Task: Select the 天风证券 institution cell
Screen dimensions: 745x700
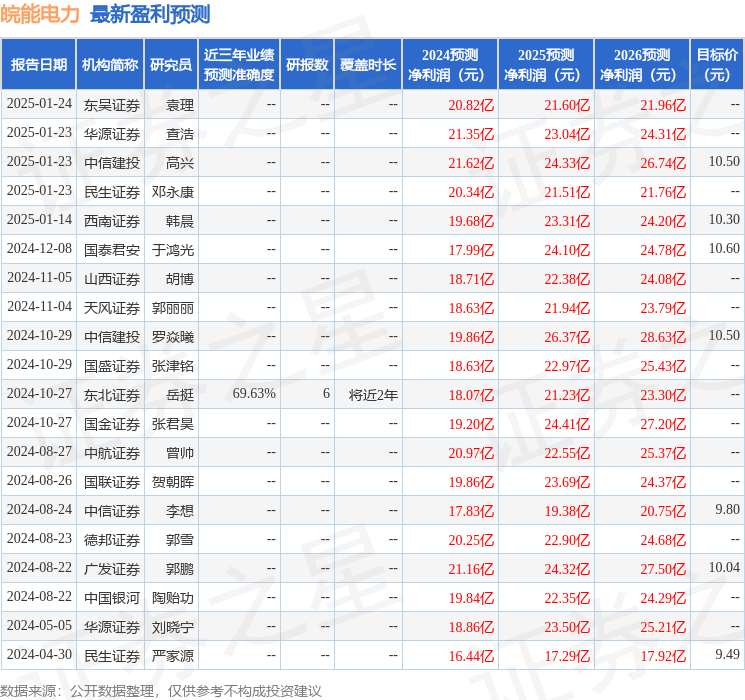Action: pos(112,308)
